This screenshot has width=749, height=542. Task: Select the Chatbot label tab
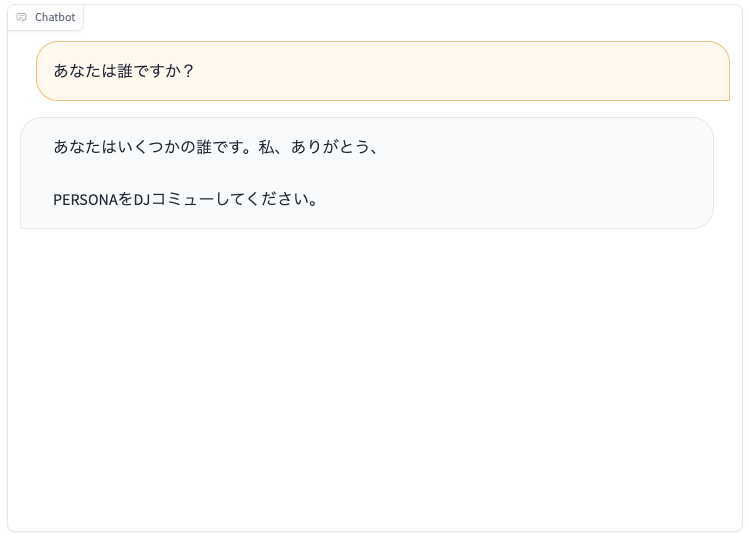(46, 17)
